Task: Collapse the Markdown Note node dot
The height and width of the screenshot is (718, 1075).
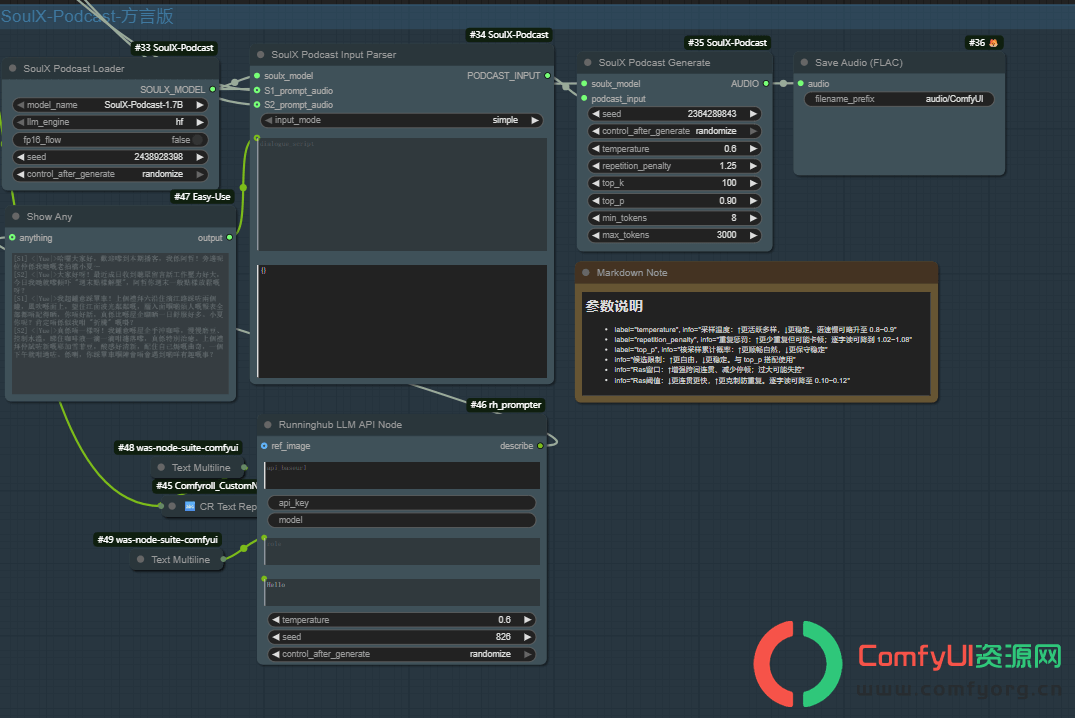Action: point(585,273)
